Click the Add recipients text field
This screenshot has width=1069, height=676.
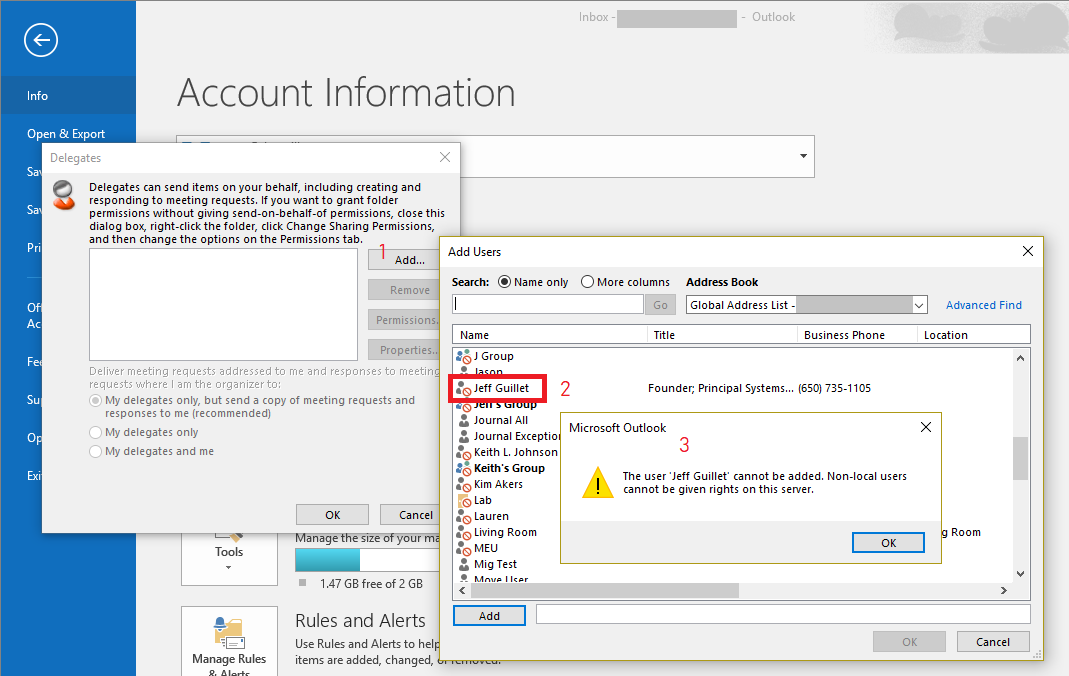tap(783, 615)
